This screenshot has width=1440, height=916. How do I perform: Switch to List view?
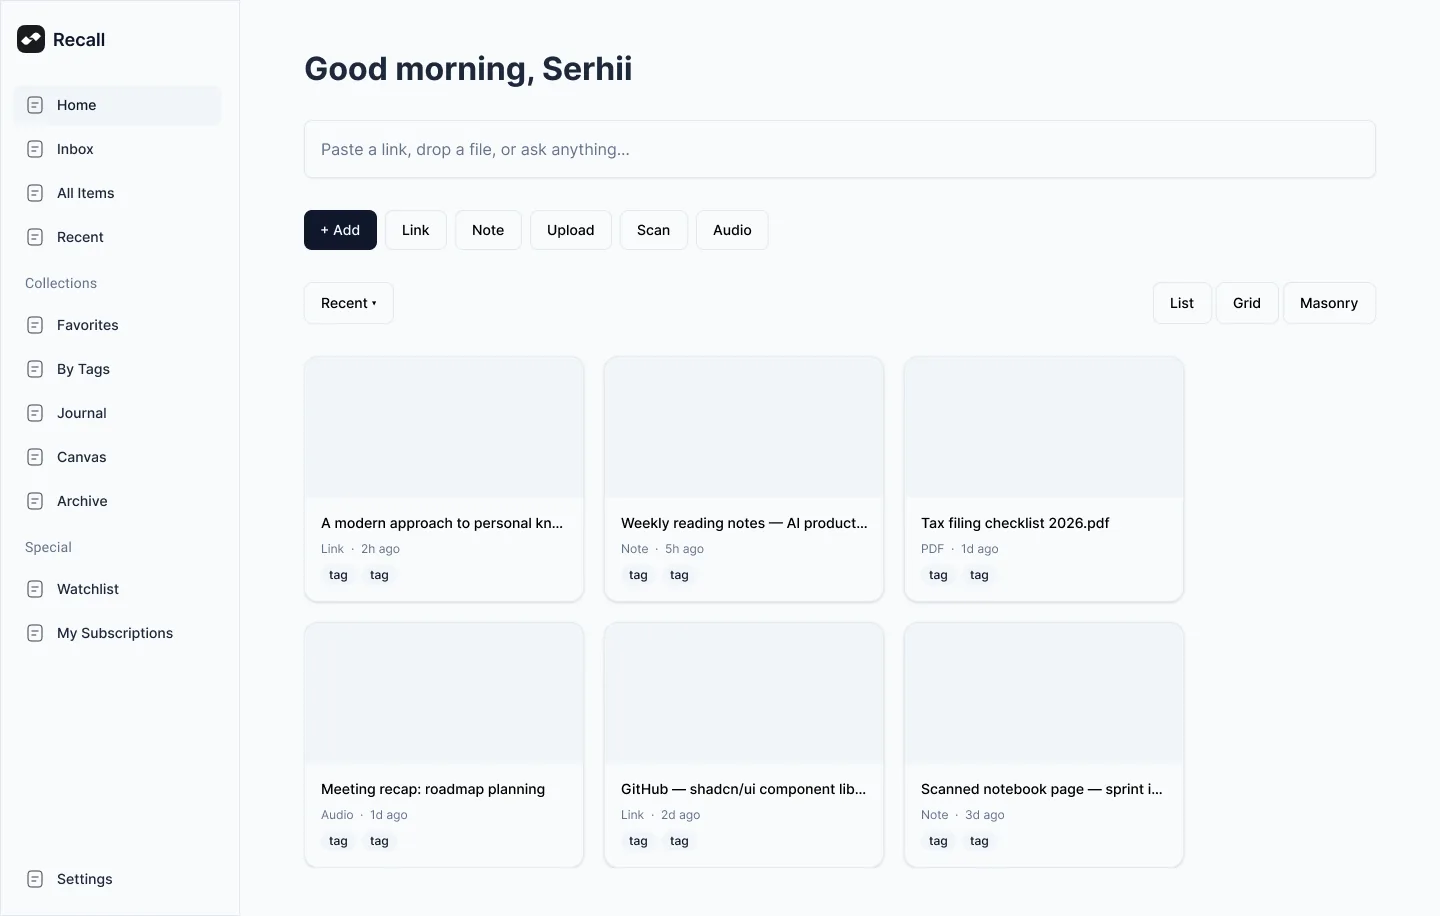(1182, 303)
